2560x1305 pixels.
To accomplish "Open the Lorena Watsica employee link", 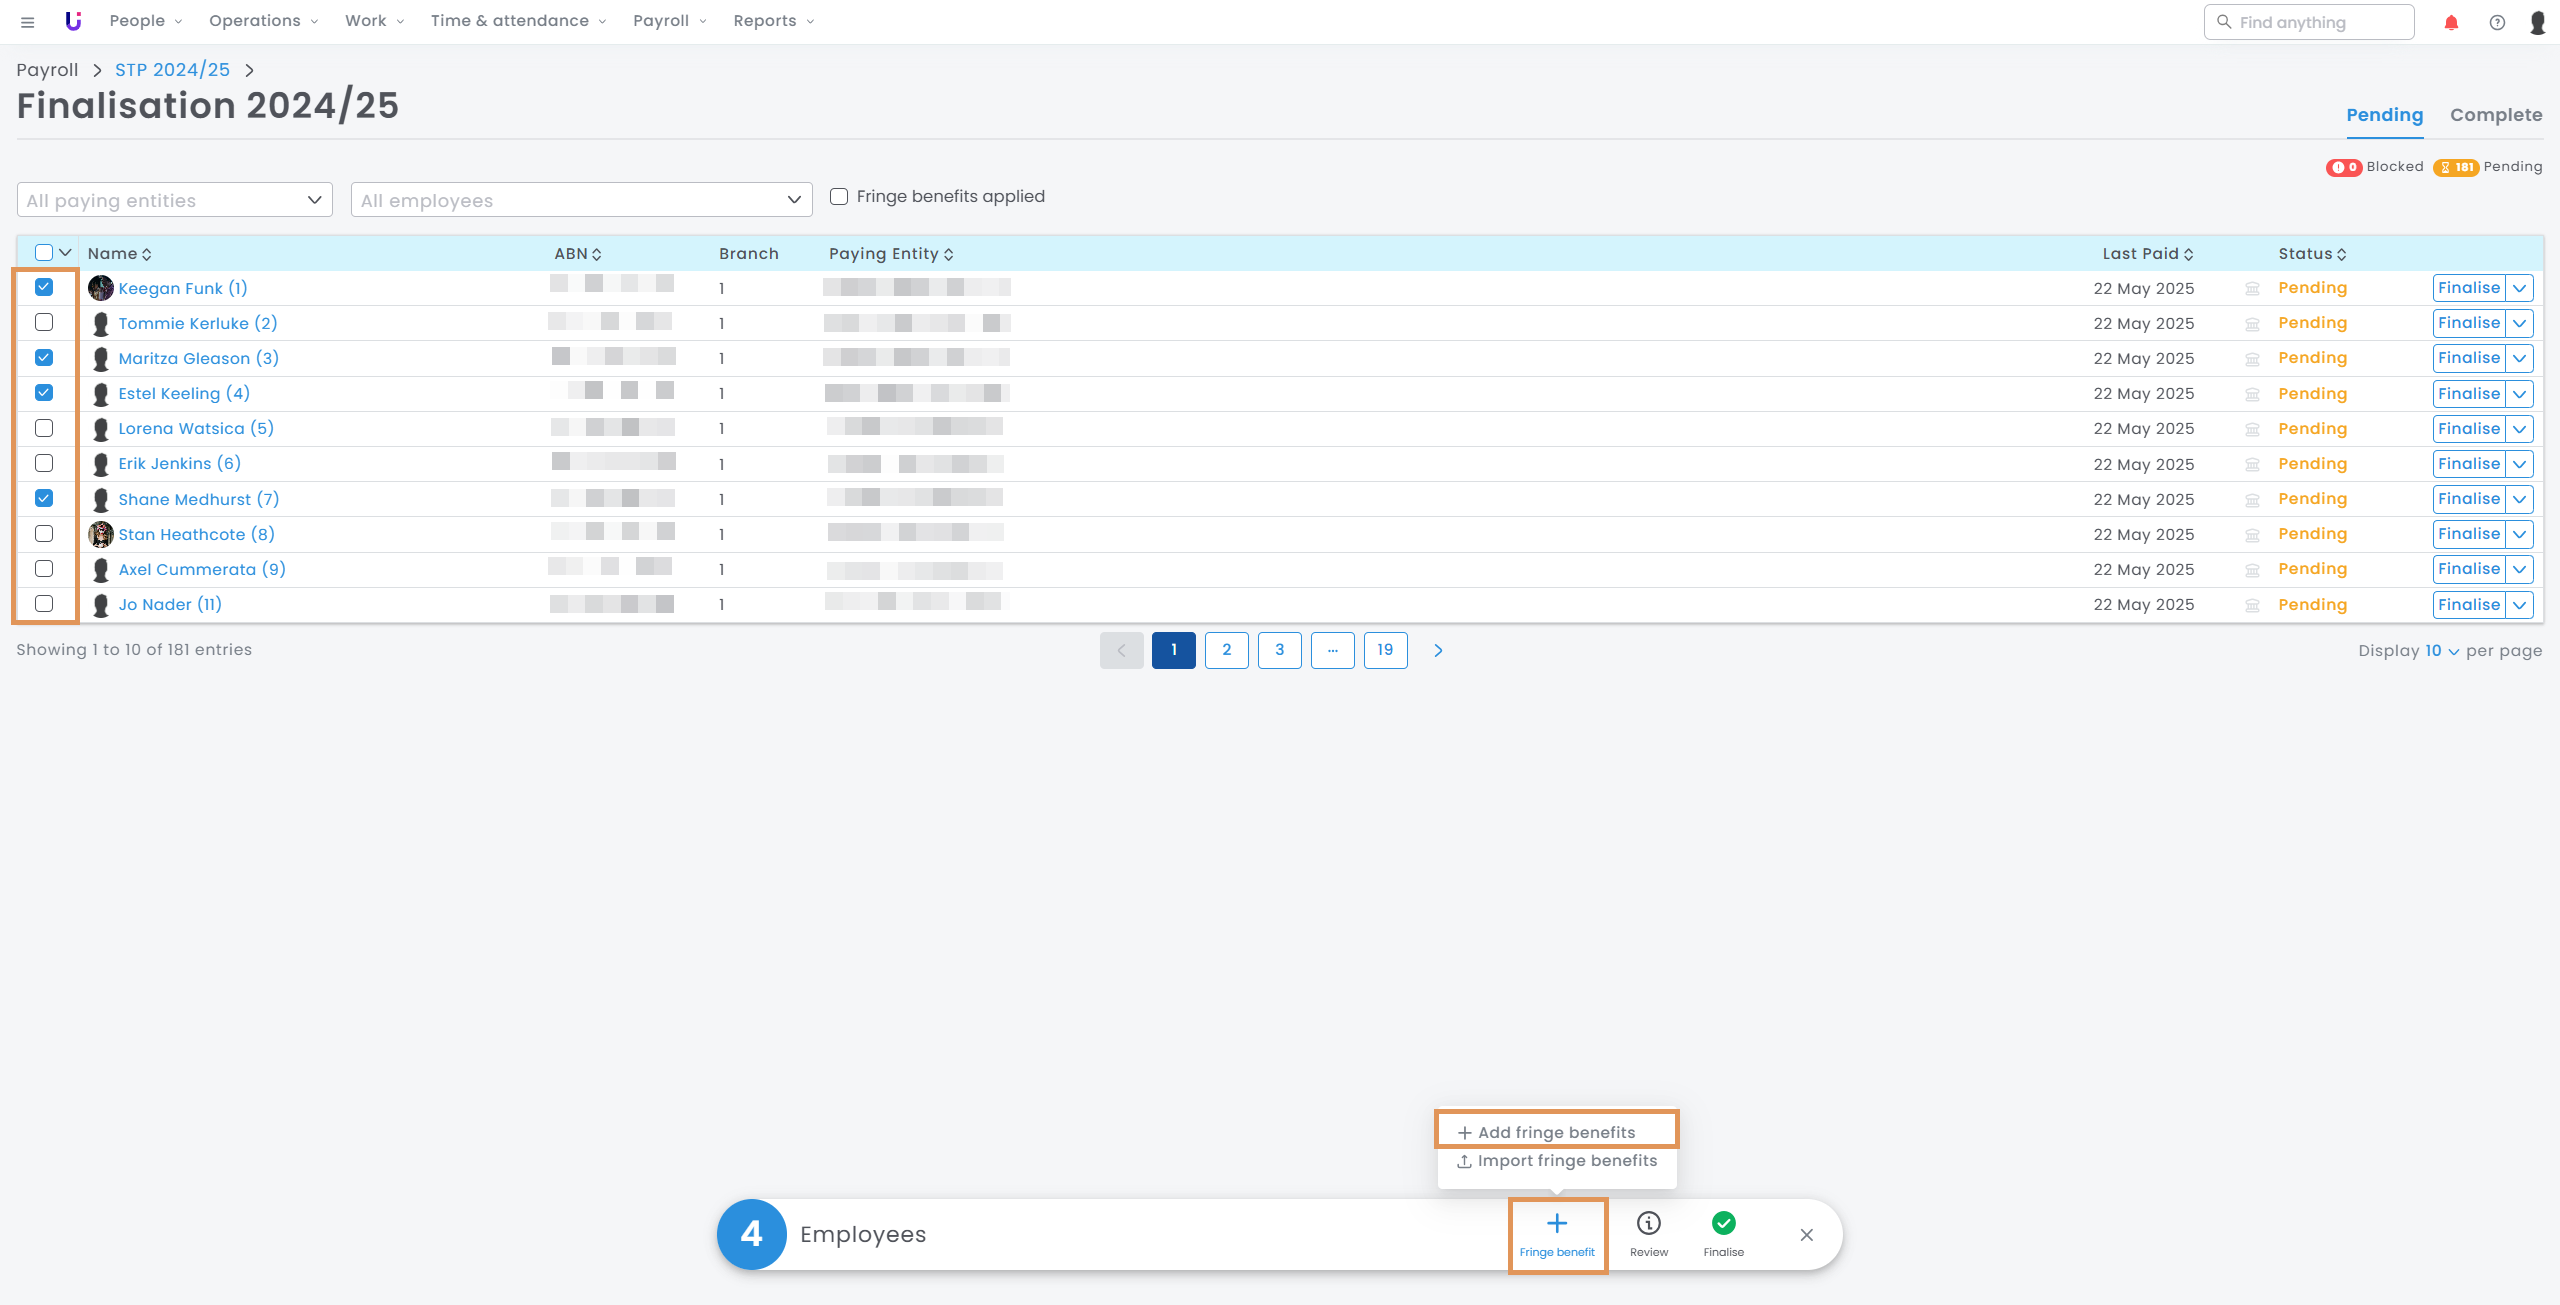I will (x=196, y=428).
